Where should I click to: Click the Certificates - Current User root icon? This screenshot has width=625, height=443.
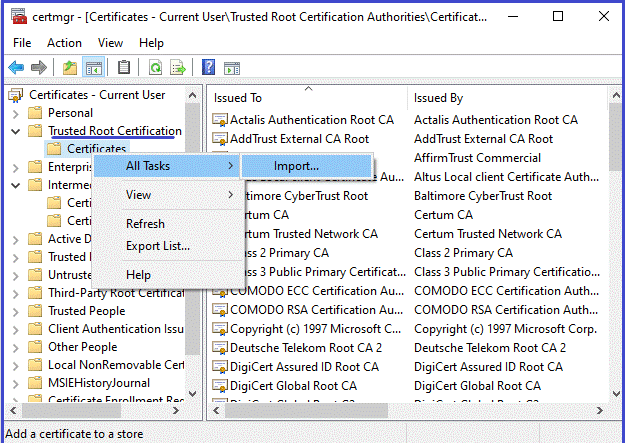[16, 95]
